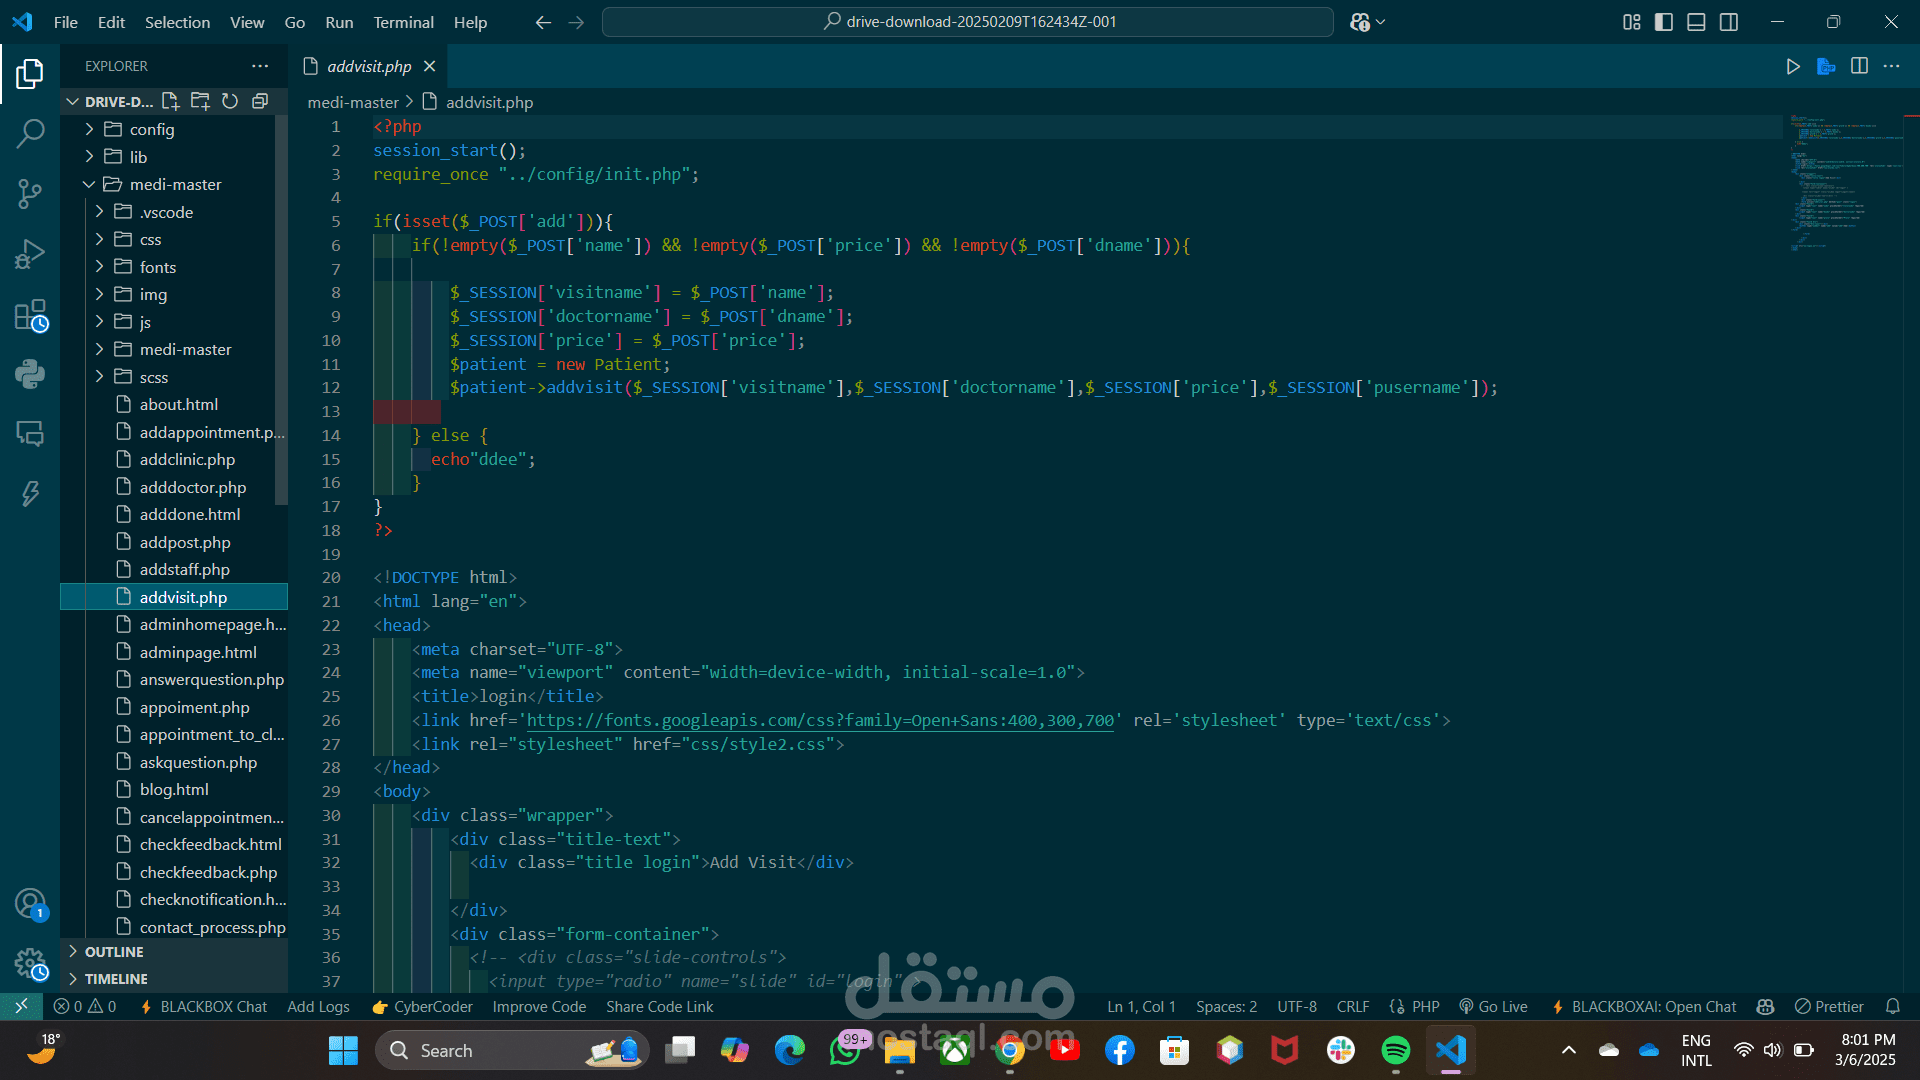Open the Search view in activity bar

click(30, 133)
